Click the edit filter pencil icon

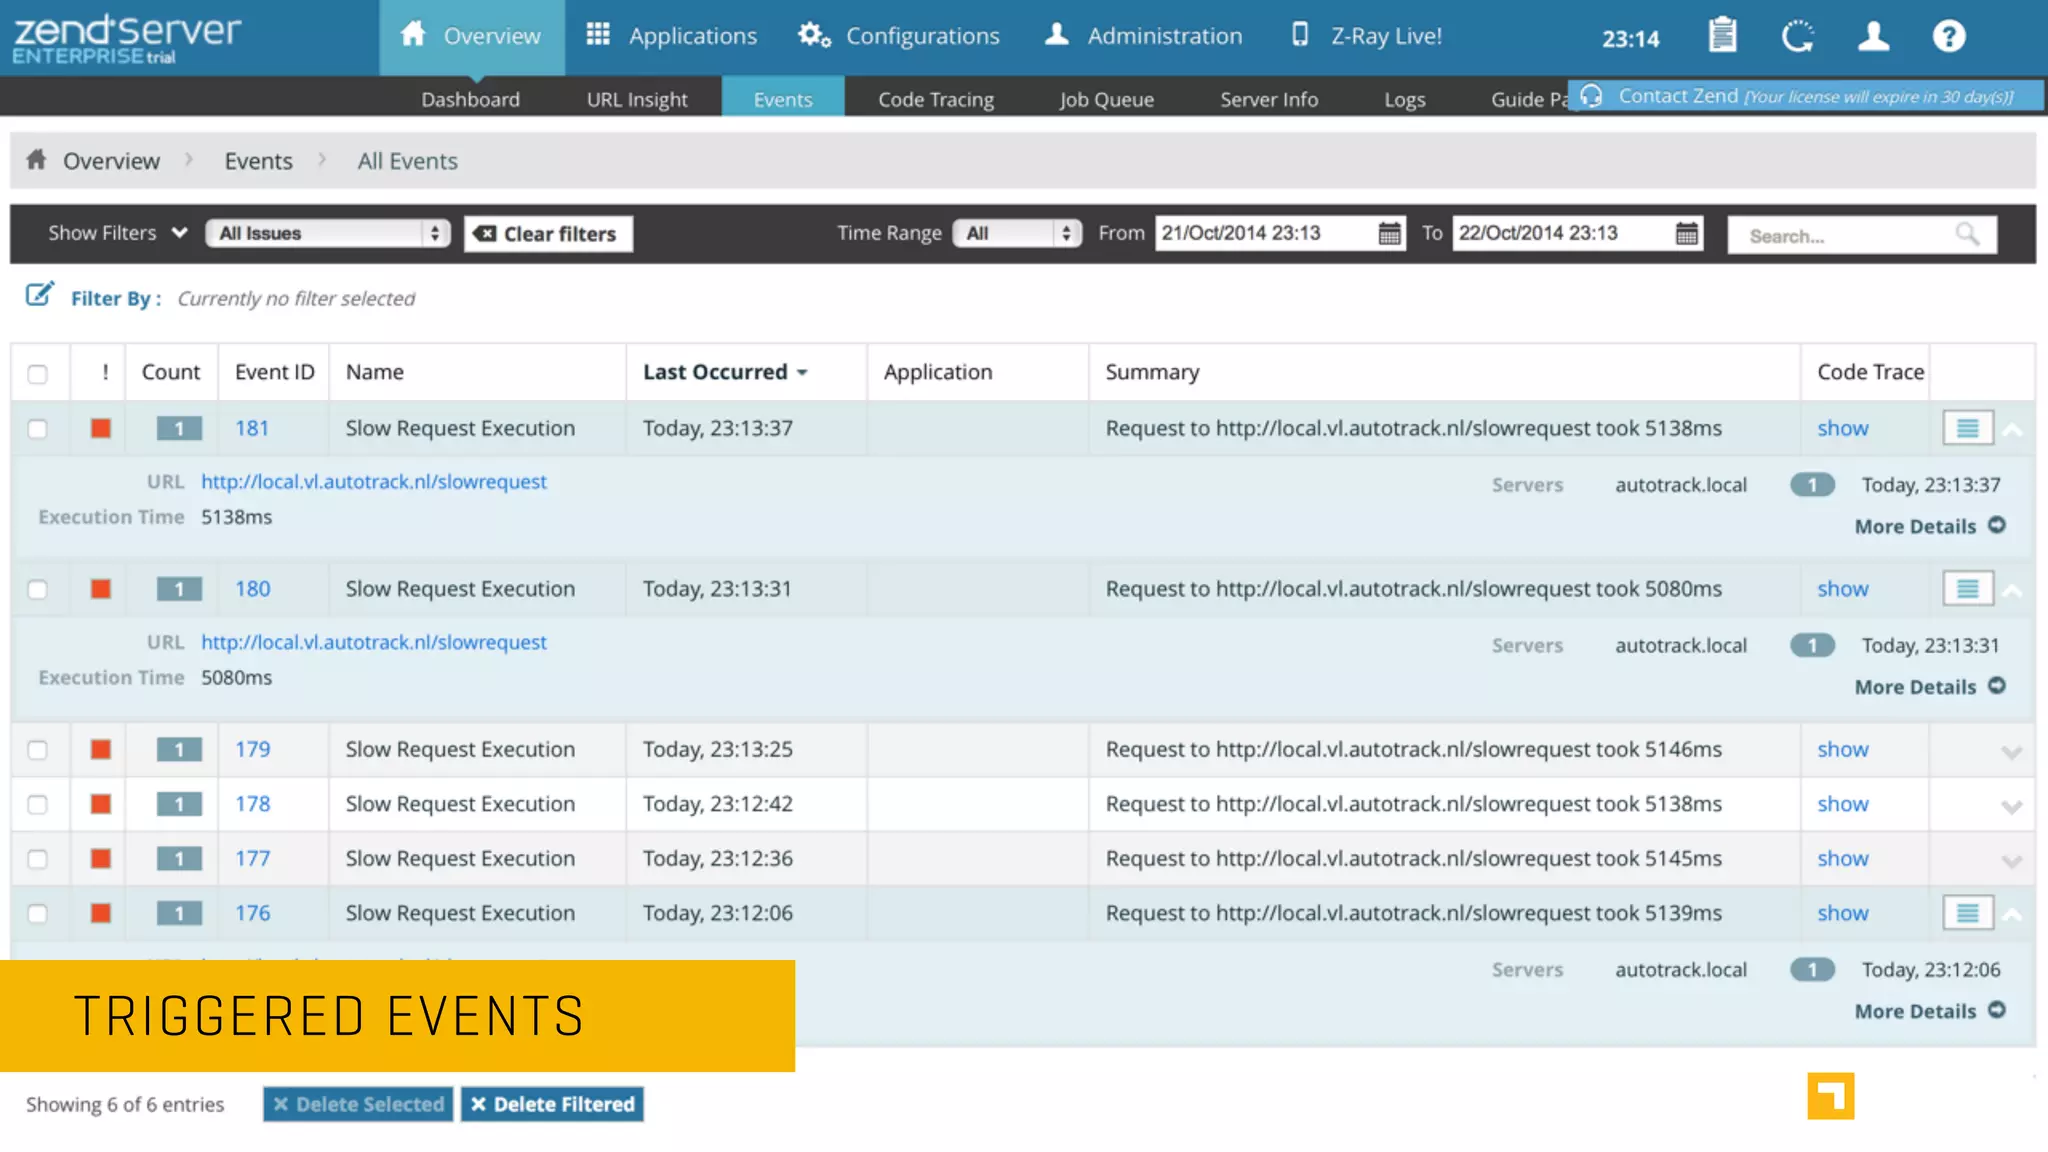click(x=39, y=295)
